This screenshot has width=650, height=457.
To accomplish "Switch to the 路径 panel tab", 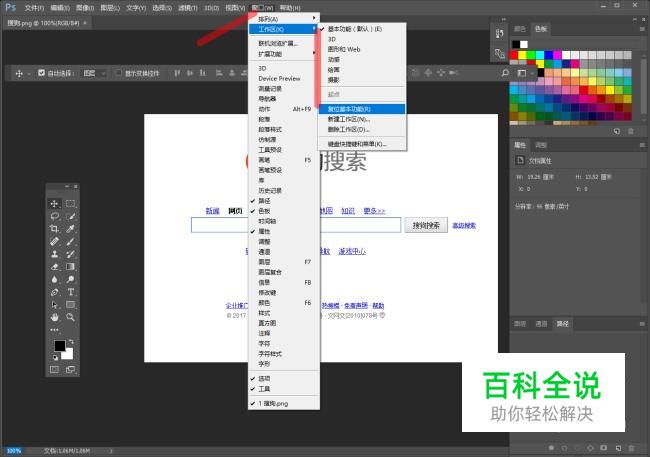I will tap(563, 324).
